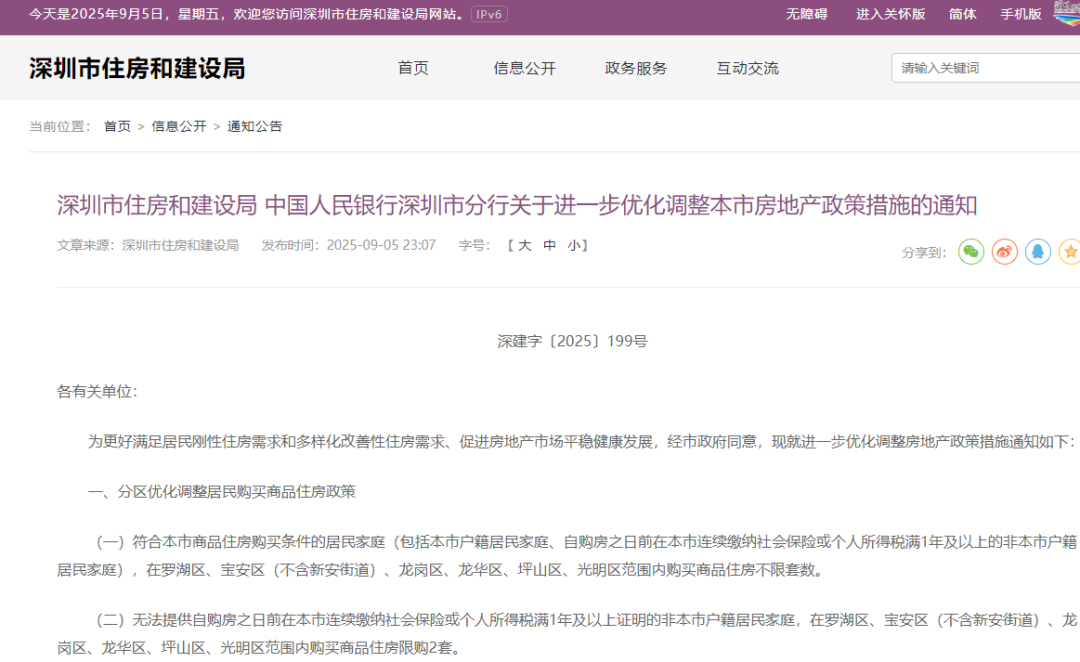Set font size to 大

pos(525,245)
